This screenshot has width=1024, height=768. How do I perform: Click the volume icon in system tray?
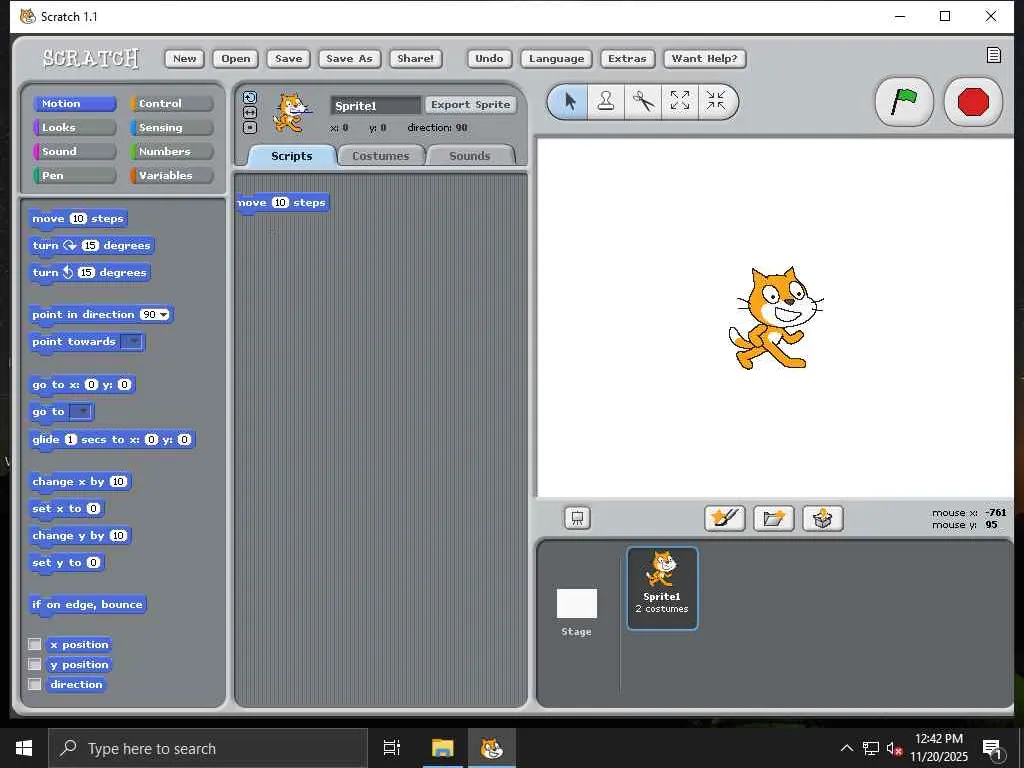(x=893, y=748)
